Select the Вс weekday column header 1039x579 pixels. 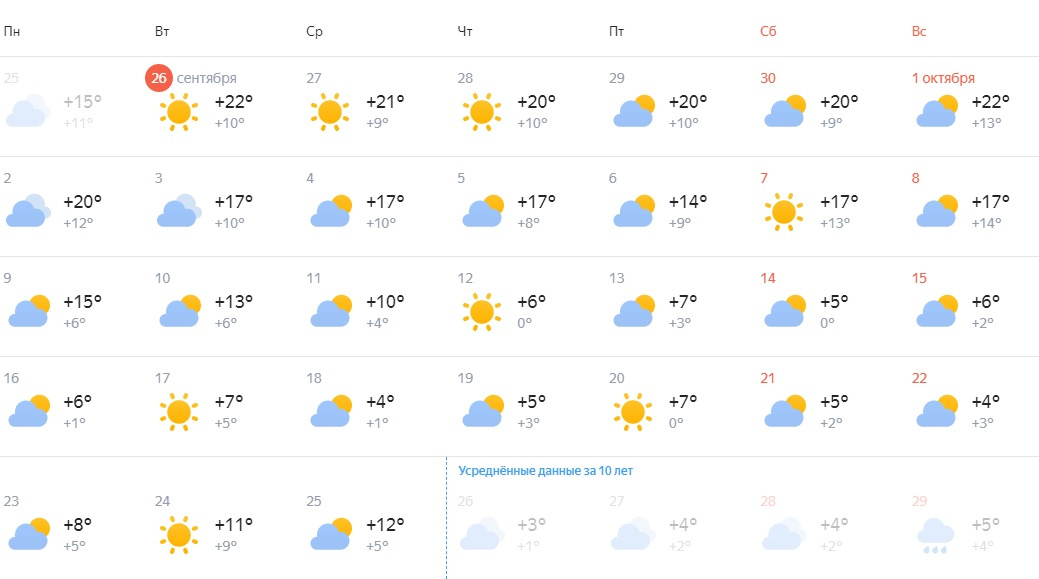pos(918,31)
